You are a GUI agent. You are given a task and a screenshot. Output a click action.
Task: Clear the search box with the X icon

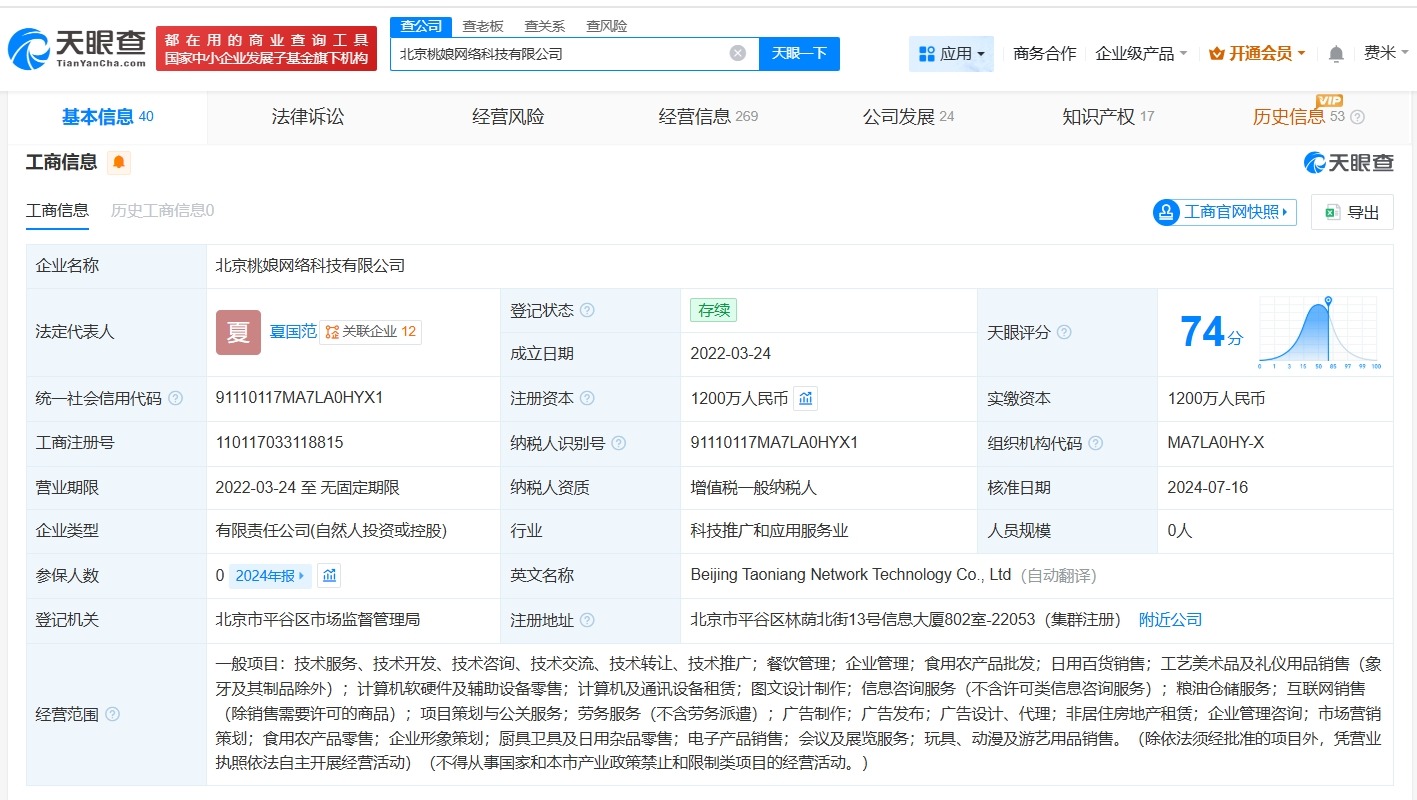737,54
